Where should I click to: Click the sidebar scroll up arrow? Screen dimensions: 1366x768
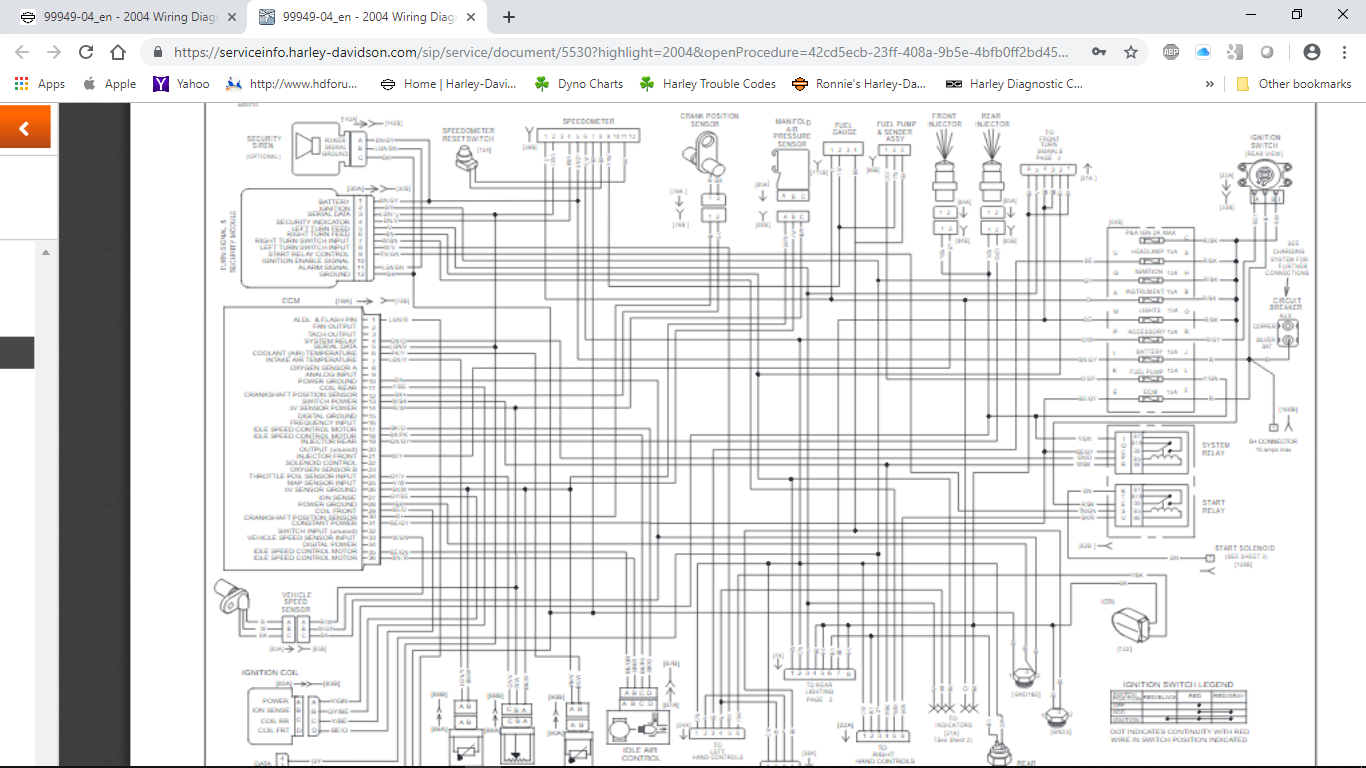pos(45,253)
